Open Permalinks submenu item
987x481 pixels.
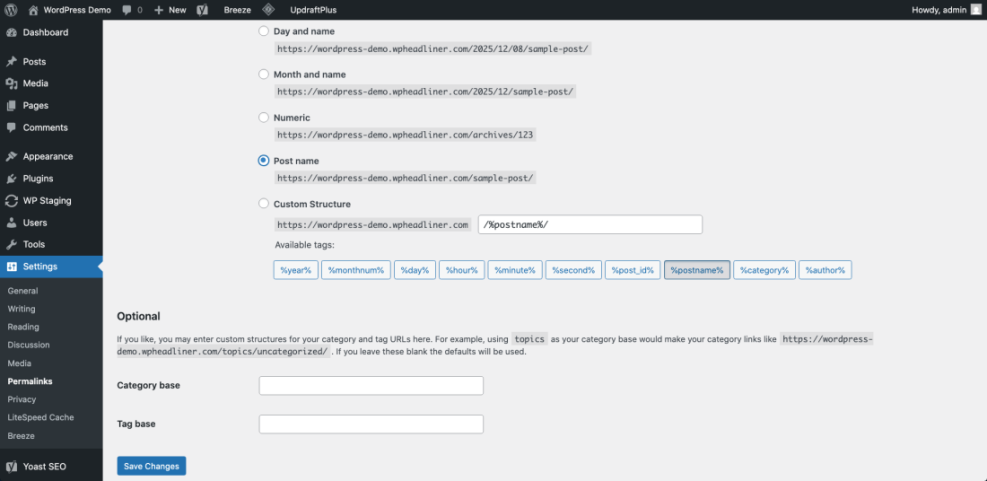[x=30, y=382]
